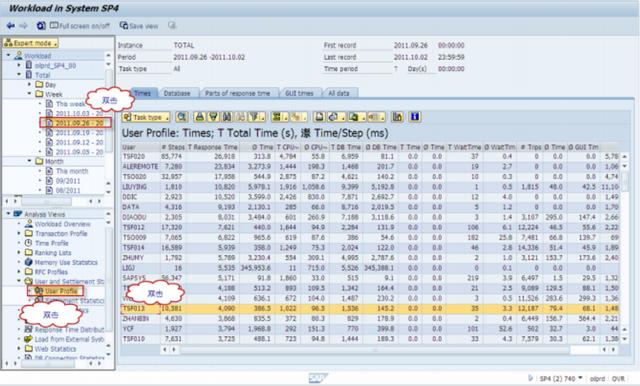
Task: Click the table horizontal scrollbar
Action: tap(376, 350)
